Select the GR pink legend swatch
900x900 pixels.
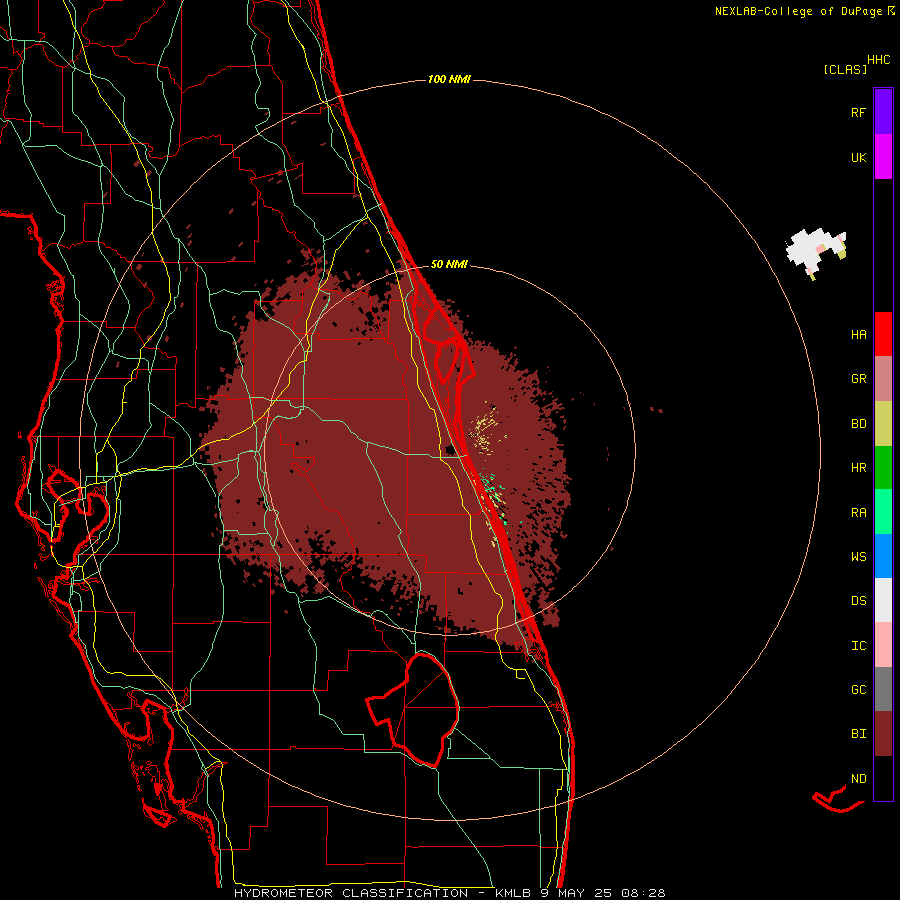[x=883, y=379]
